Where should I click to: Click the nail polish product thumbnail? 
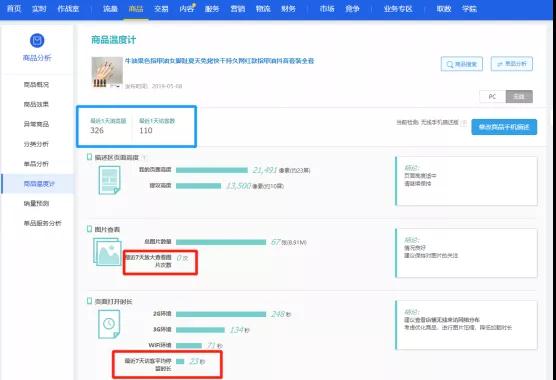click(x=107, y=72)
